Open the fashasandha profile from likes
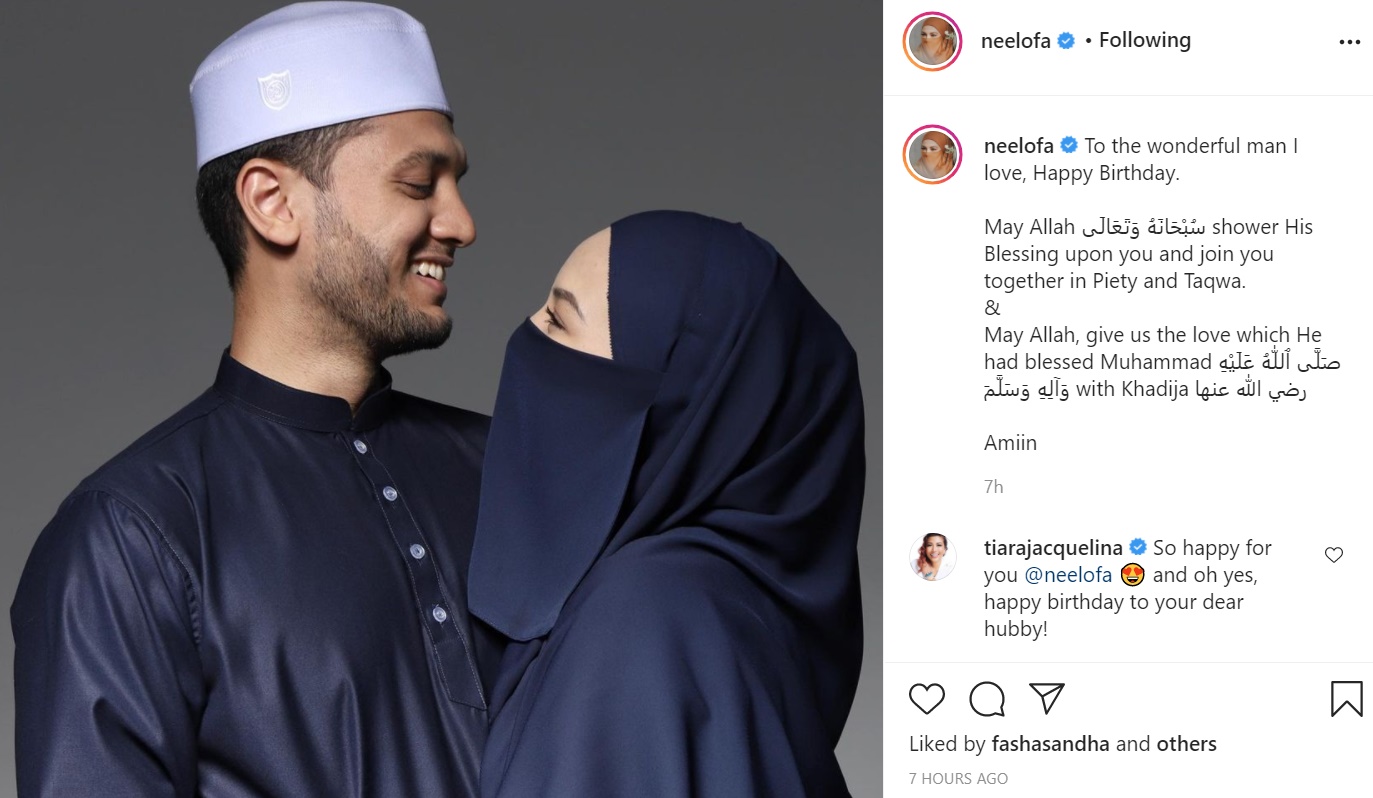This screenshot has height=798, width=1373. click(1050, 744)
